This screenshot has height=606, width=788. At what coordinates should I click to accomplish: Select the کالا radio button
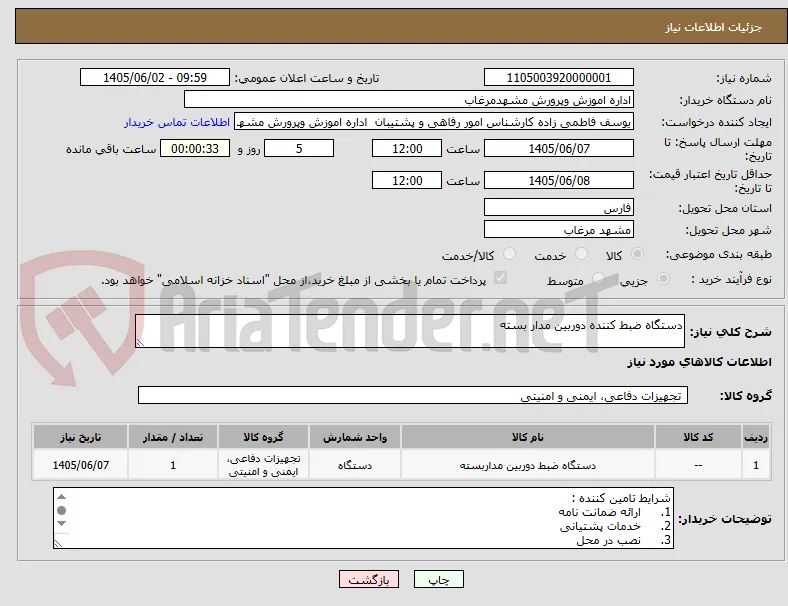pyautogui.click(x=637, y=254)
